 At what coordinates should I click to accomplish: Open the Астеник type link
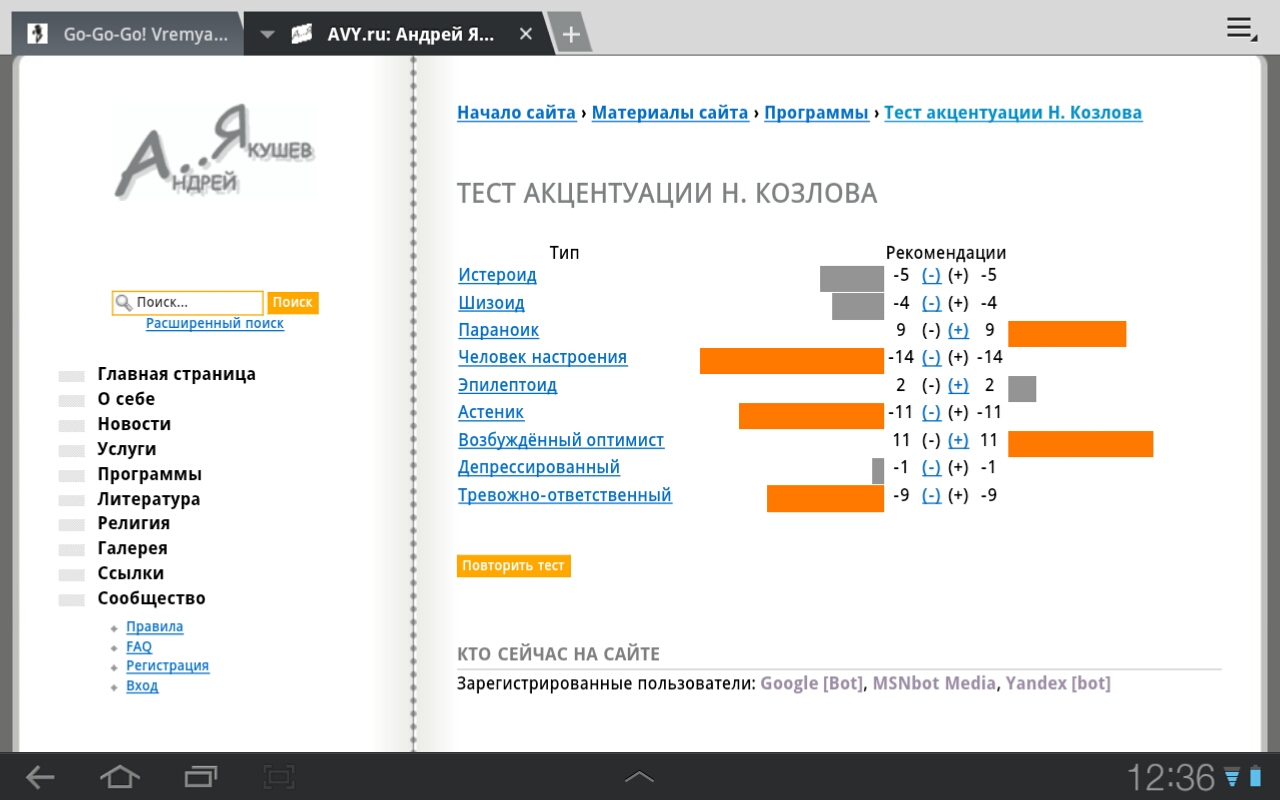(x=491, y=412)
